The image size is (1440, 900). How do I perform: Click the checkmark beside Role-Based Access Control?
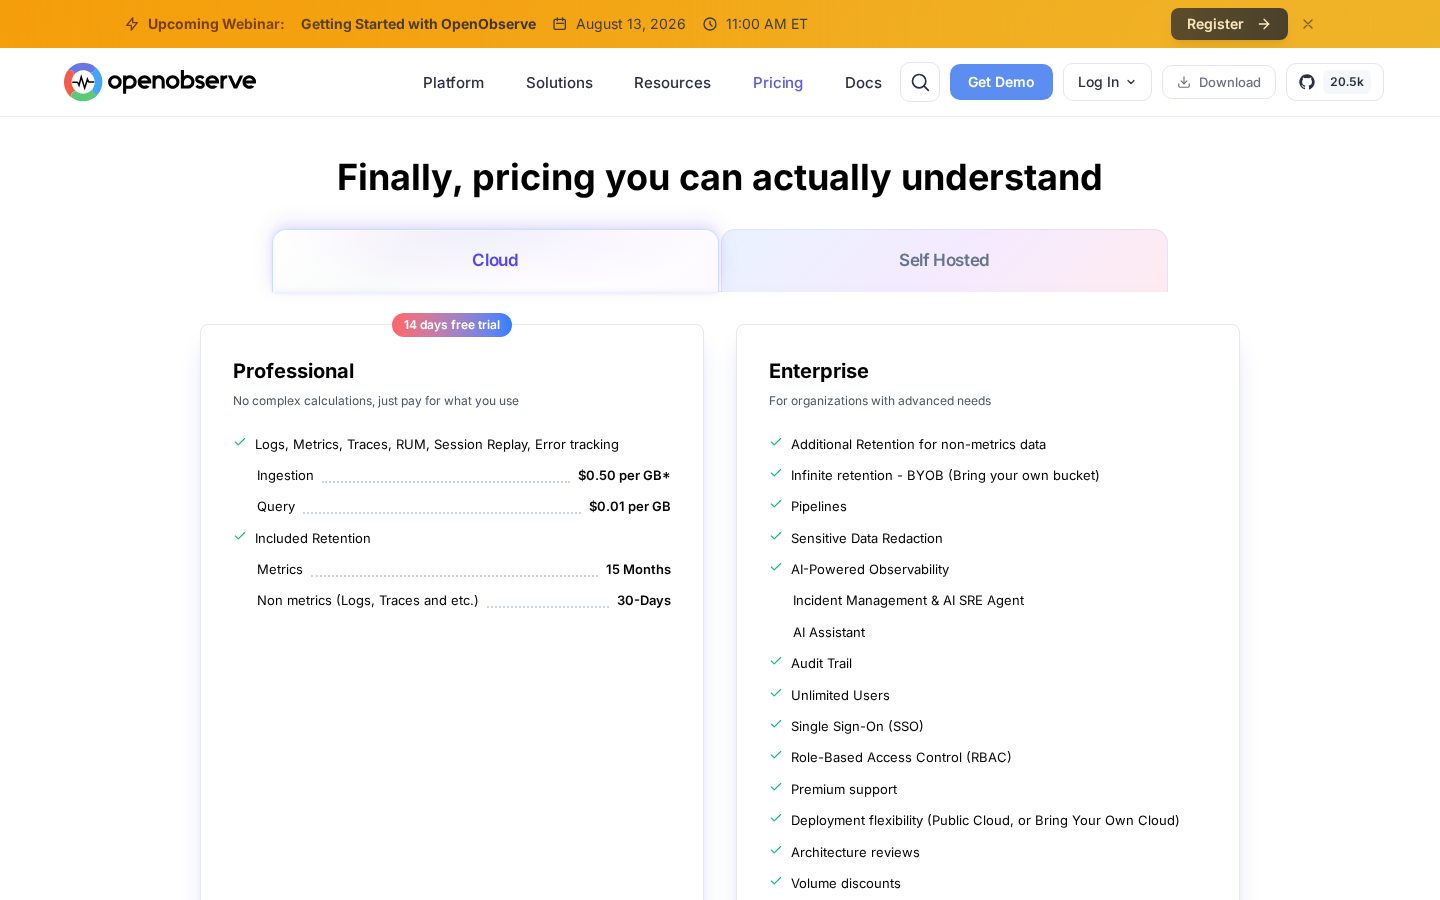776,756
